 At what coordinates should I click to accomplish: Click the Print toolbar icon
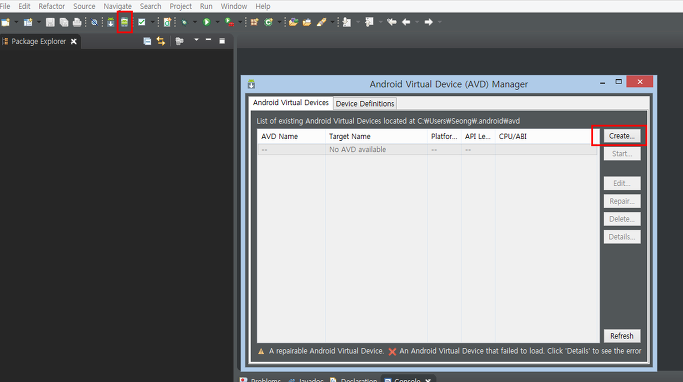pyautogui.click(x=77, y=22)
